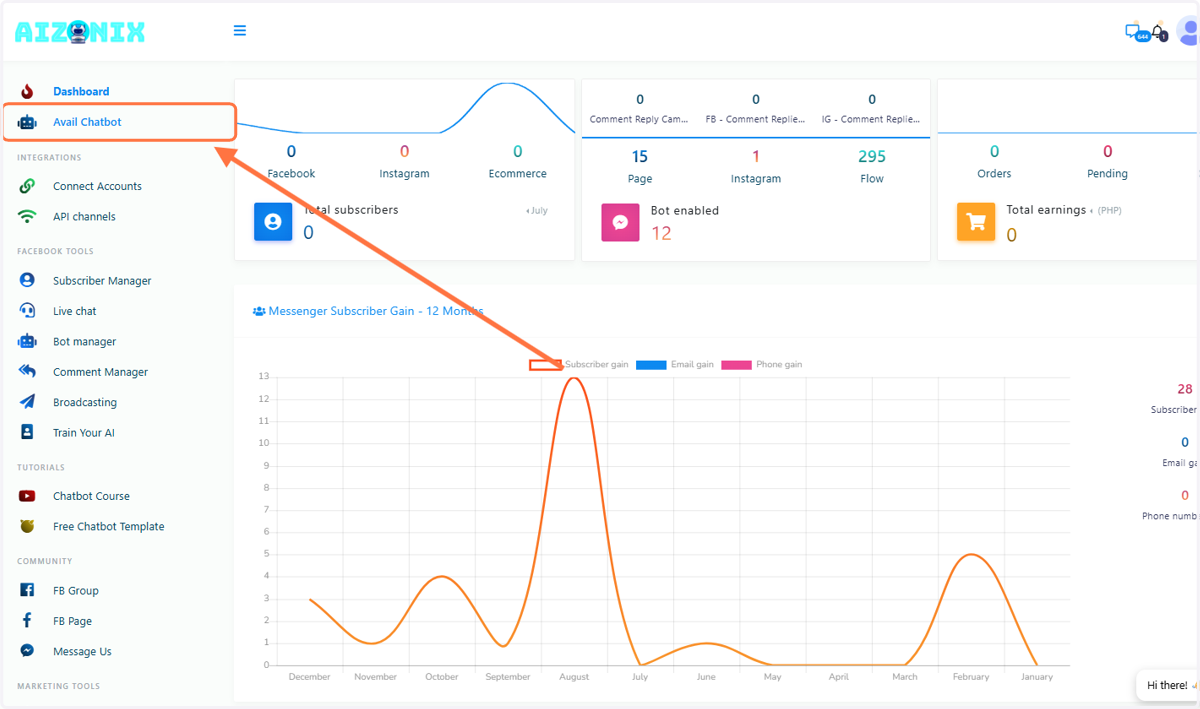The width and height of the screenshot is (1200, 709).
Task: Click the Train Your AI icon
Action: (27, 433)
